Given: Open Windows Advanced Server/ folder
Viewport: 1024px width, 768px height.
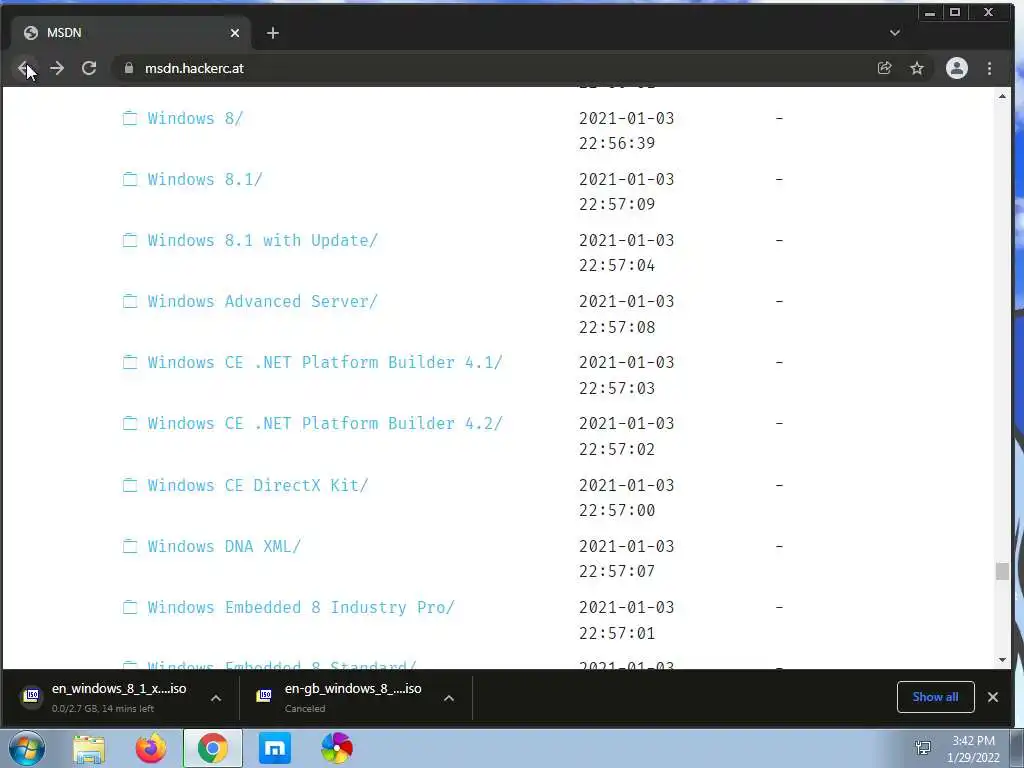Looking at the screenshot, I should pyautogui.click(x=263, y=301).
